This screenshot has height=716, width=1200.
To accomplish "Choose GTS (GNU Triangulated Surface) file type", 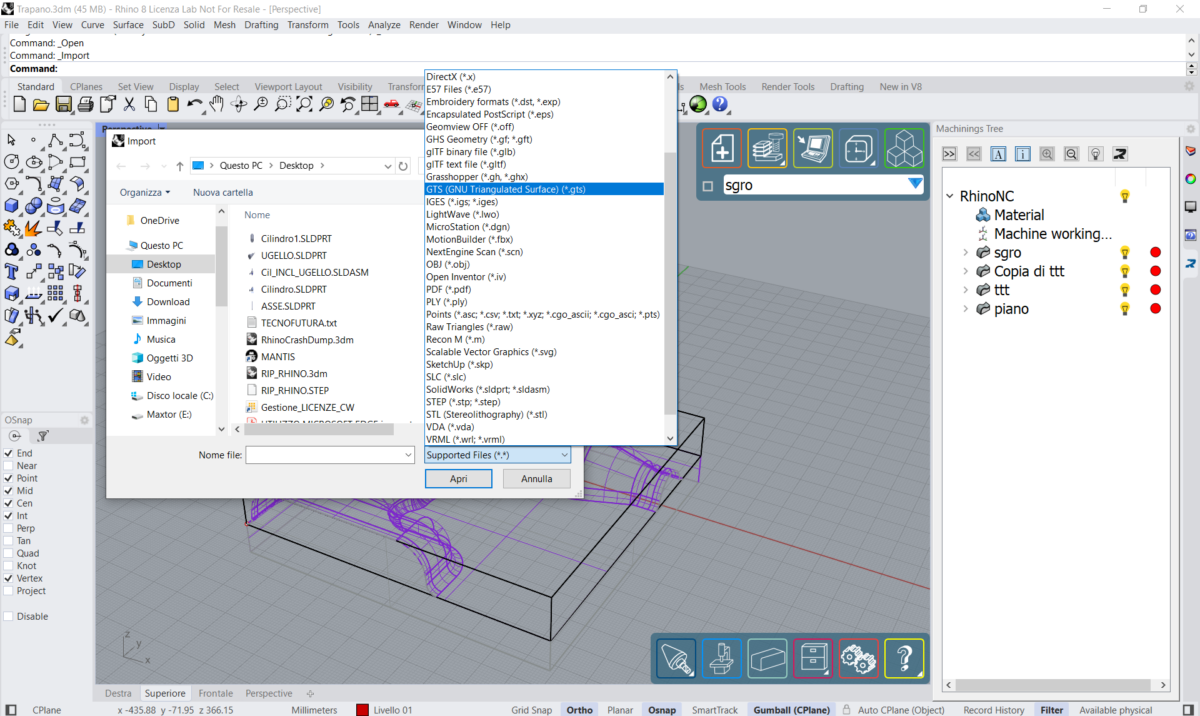I will 544,189.
